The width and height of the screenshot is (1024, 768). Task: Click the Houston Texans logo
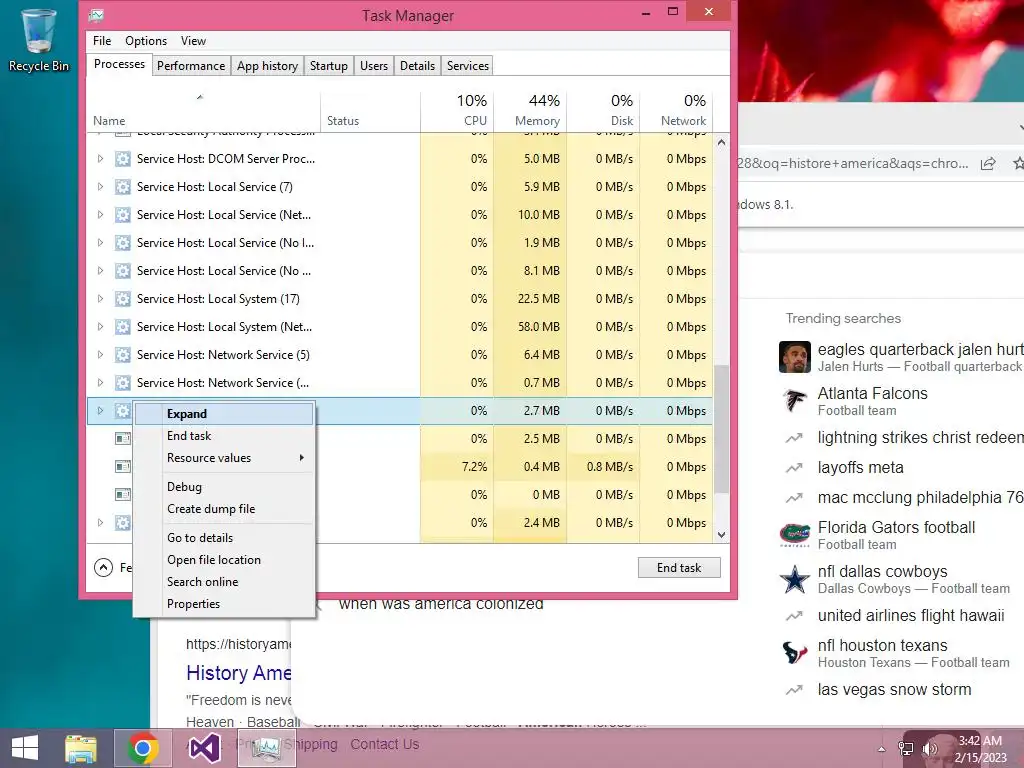pyautogui.click(x=795, y=652)
